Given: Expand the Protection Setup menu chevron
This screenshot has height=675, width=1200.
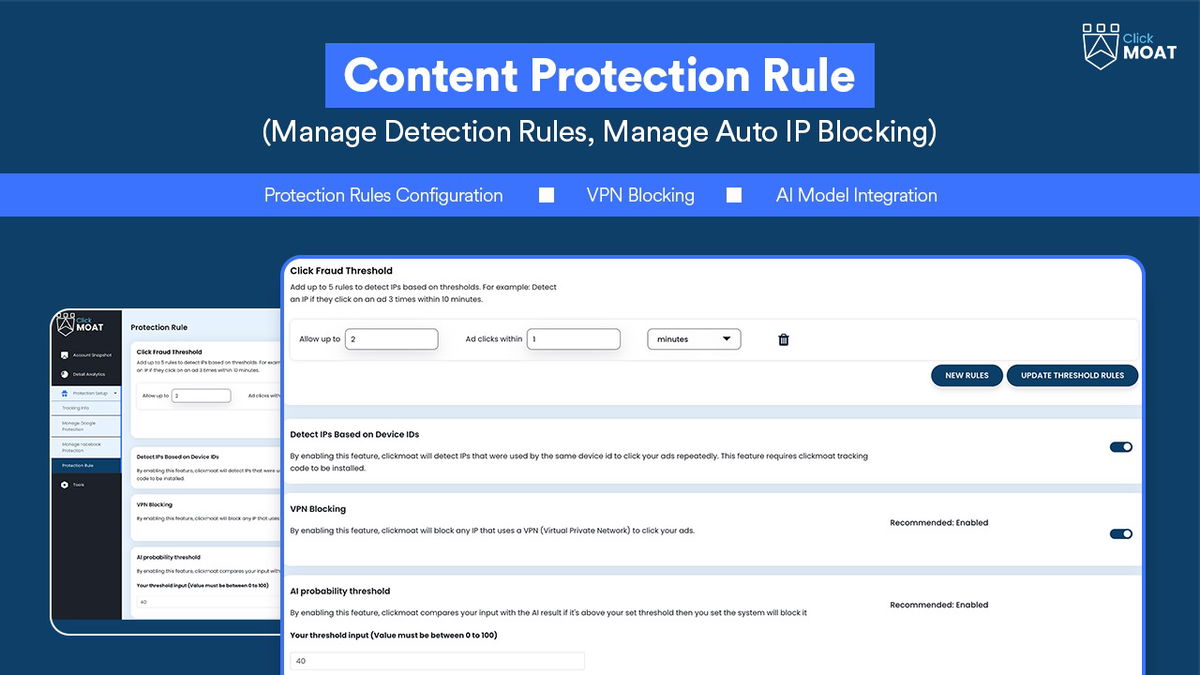Looking at the screenshot, I should 114,394.
